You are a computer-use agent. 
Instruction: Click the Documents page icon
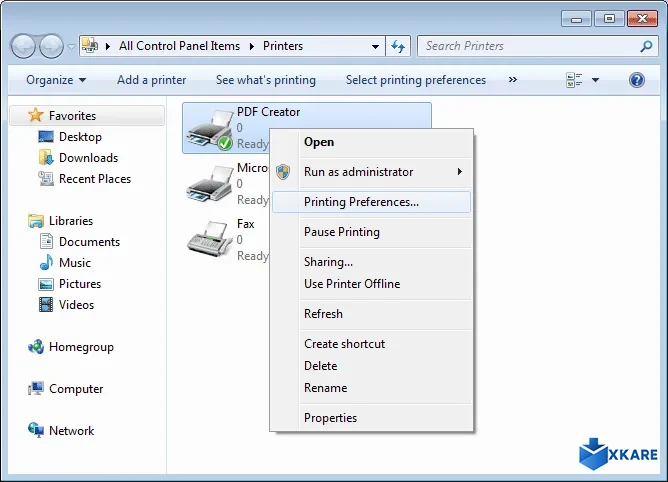[x=46, y=241]
